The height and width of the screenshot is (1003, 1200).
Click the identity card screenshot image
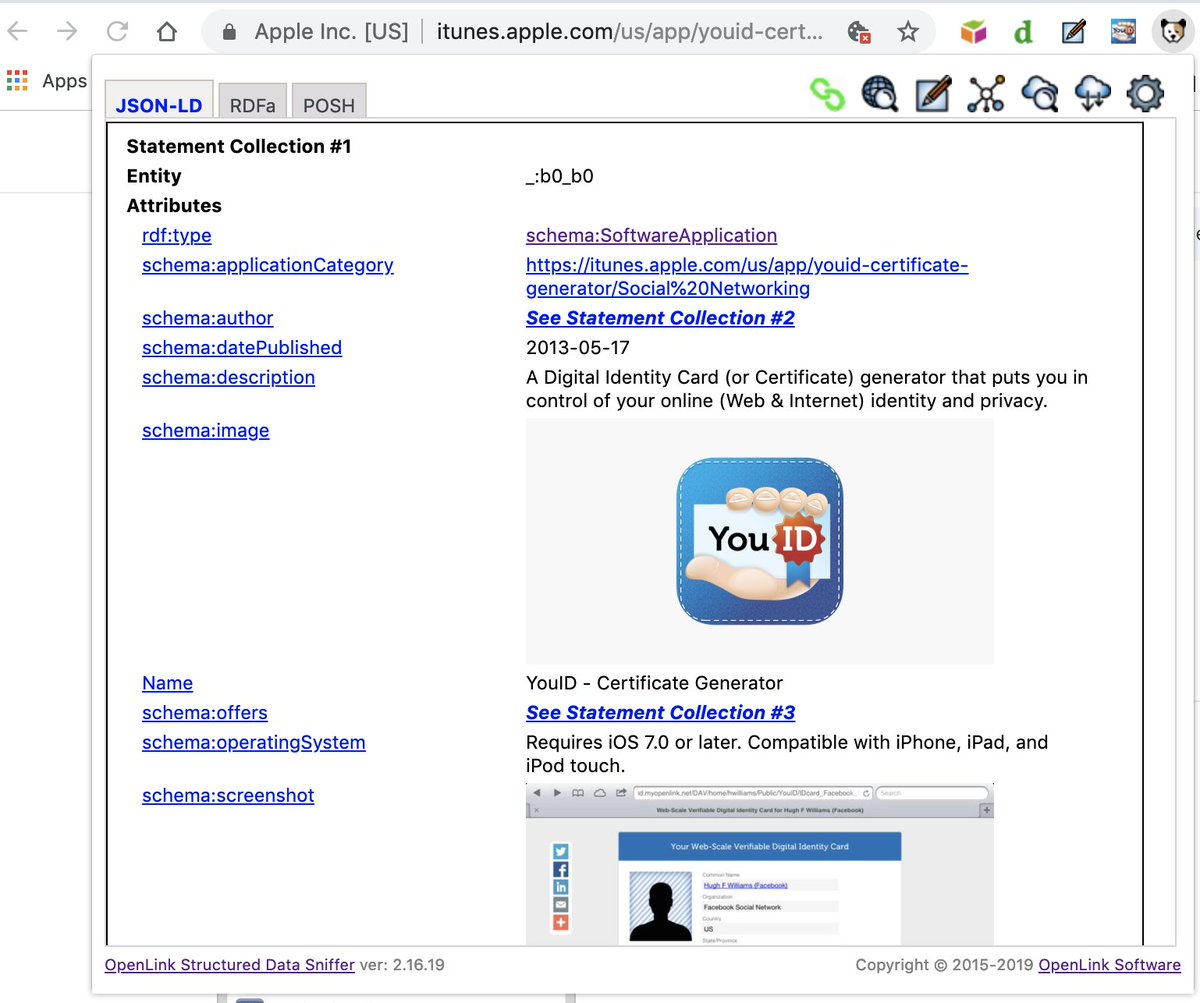[760, 865]
